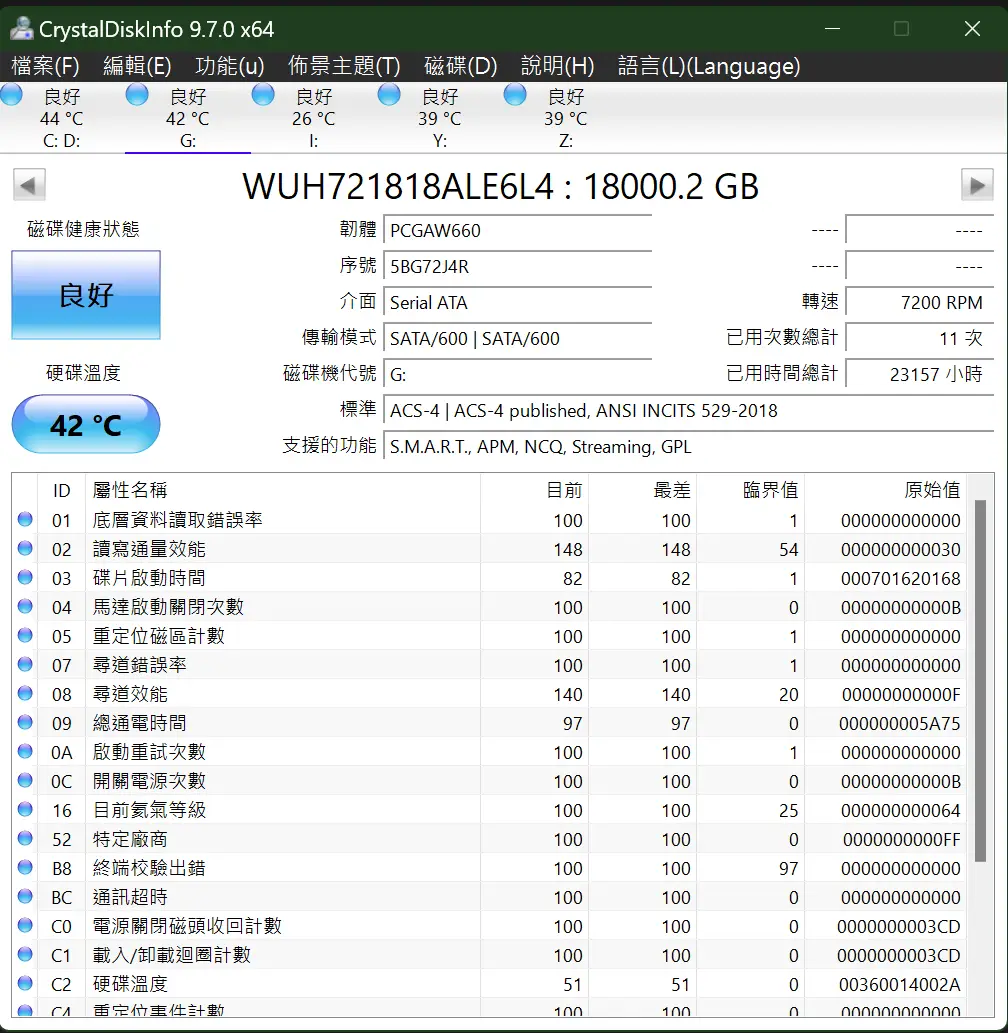The height and width of the screenshot is (1033, 1008).
Task: Click the status orb of row C2
Action: [x=25, y=983]
